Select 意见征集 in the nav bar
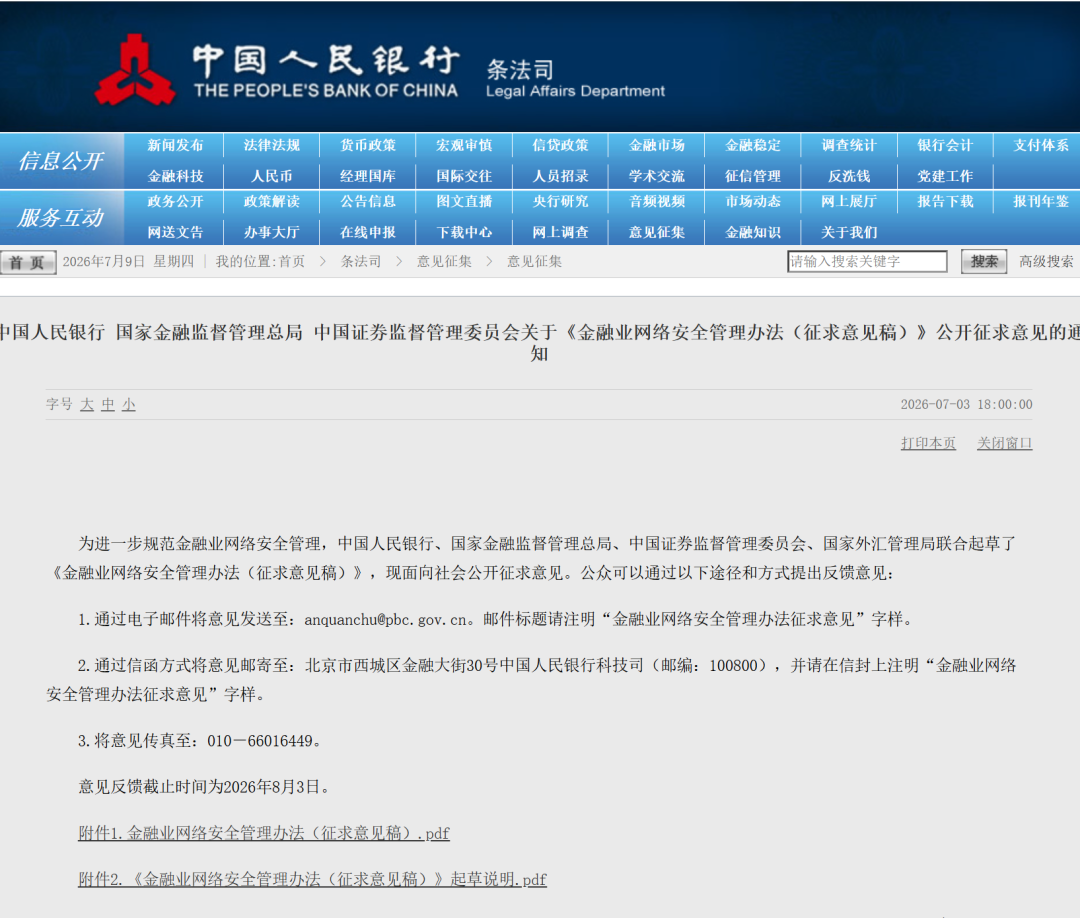The height and width of the screenshot is (918, 1080). (656, 233)
